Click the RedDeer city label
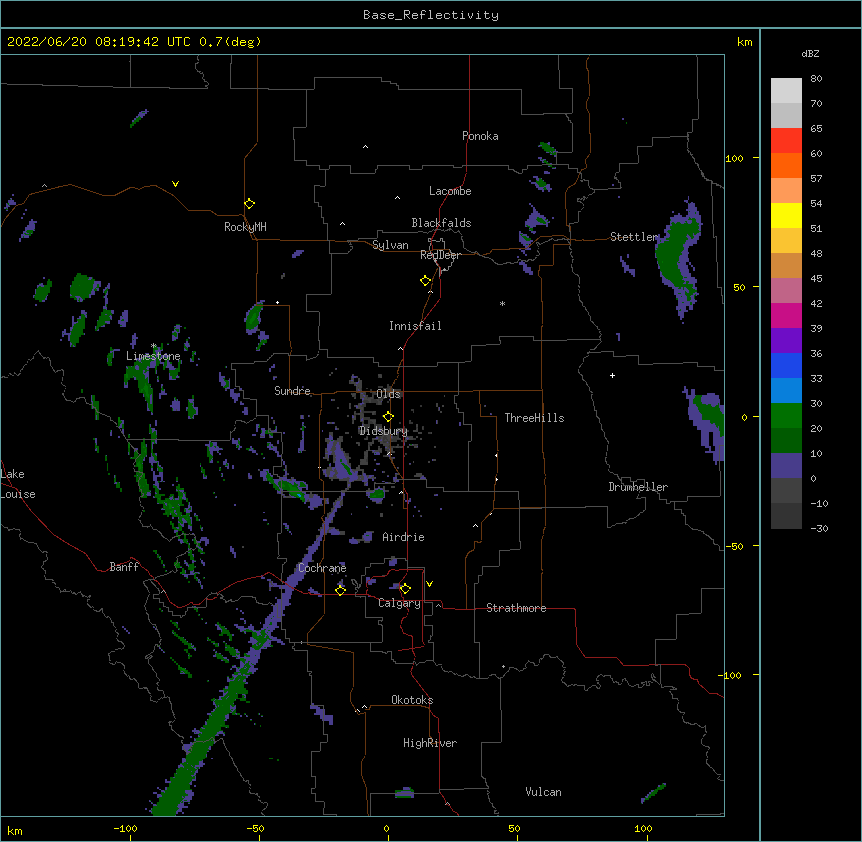The width and height of the screenshot is (862, 842). (x=440, y=255)
